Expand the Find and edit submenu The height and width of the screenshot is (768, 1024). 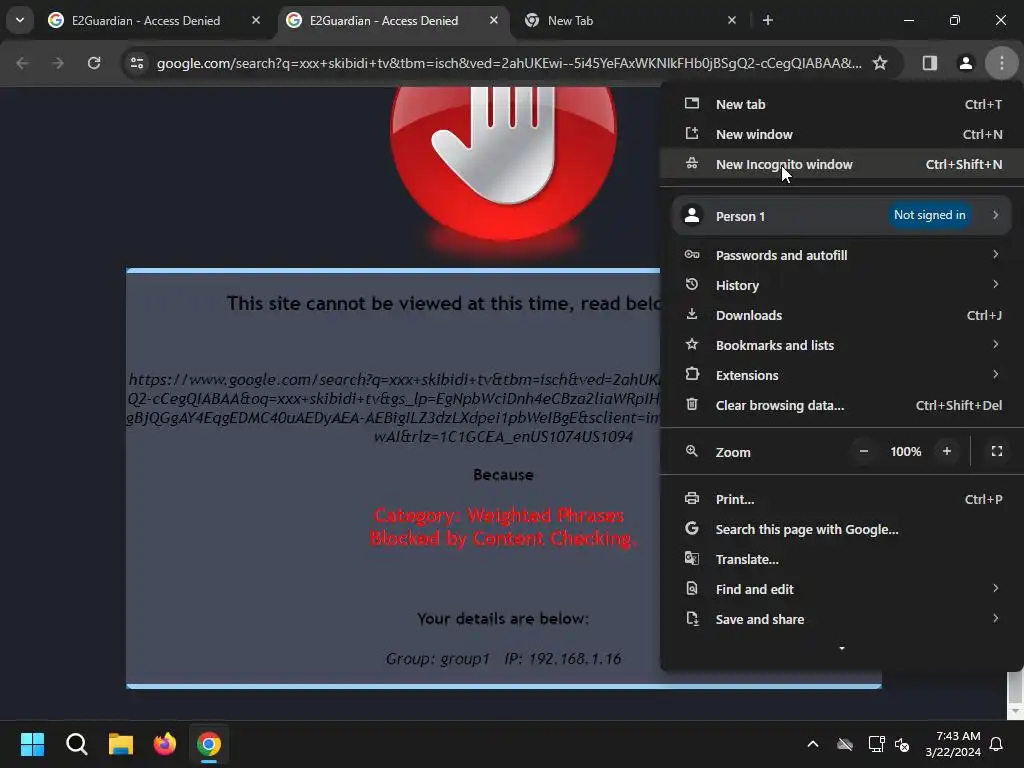click(842, 589)
